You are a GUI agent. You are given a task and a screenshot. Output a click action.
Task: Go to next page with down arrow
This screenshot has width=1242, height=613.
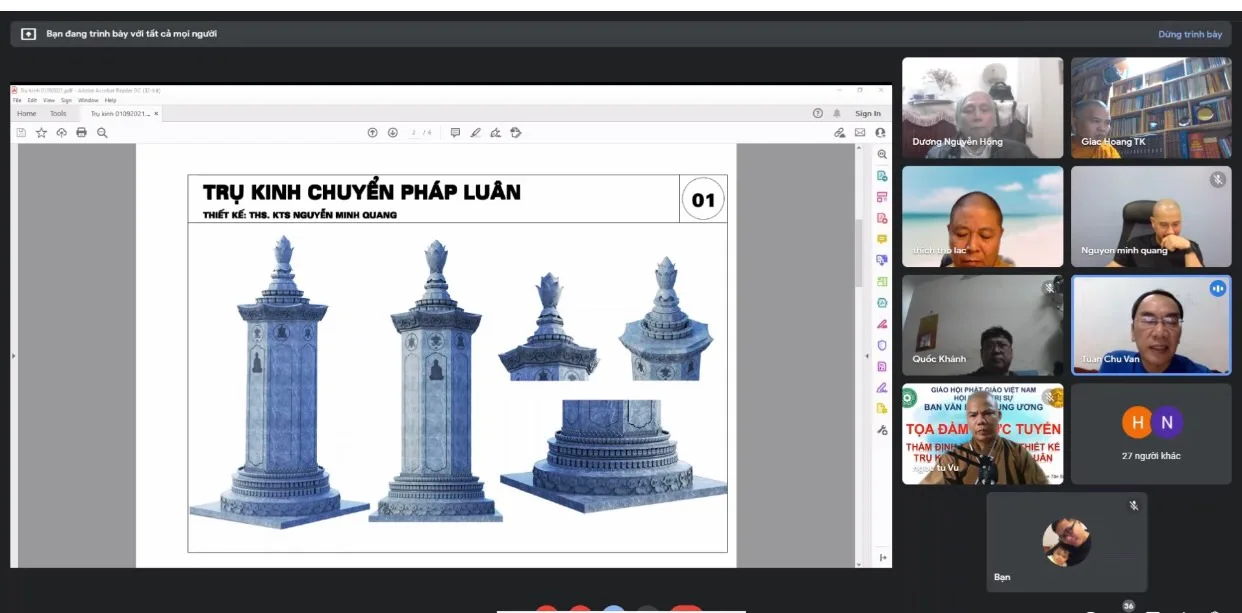pos(393,132)
